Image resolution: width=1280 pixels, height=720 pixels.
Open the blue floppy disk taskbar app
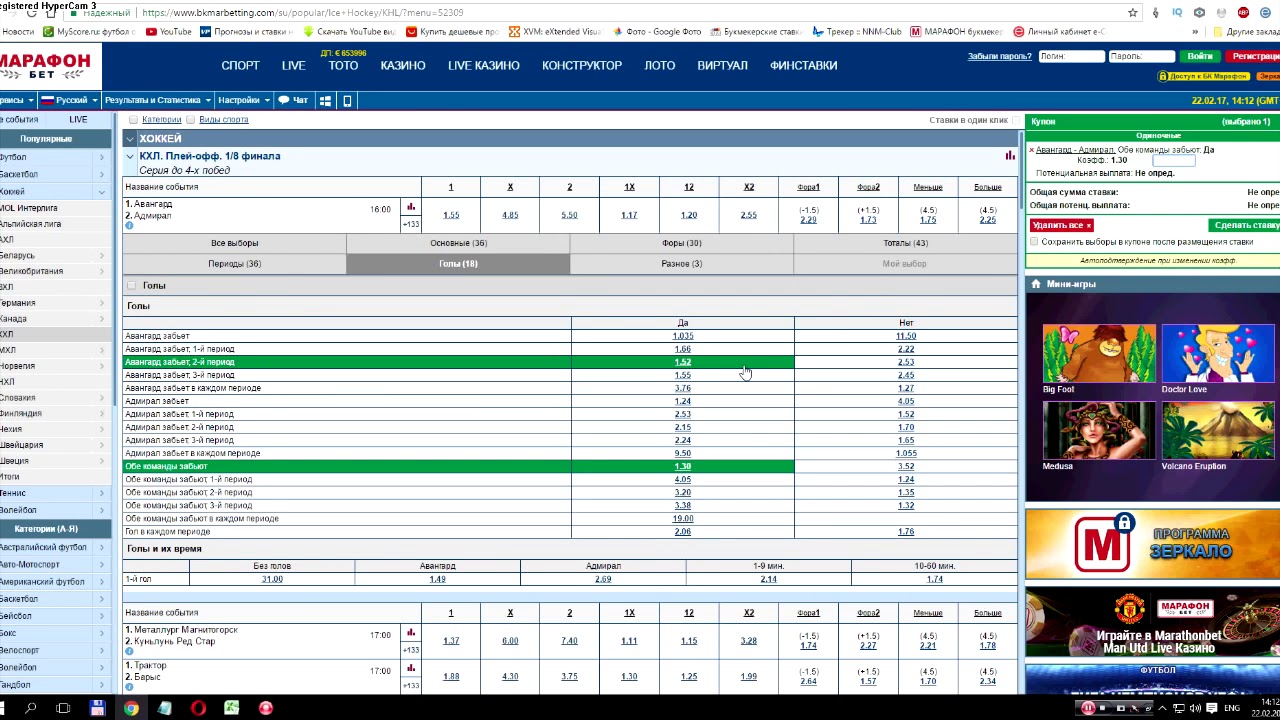coord(97,708)
